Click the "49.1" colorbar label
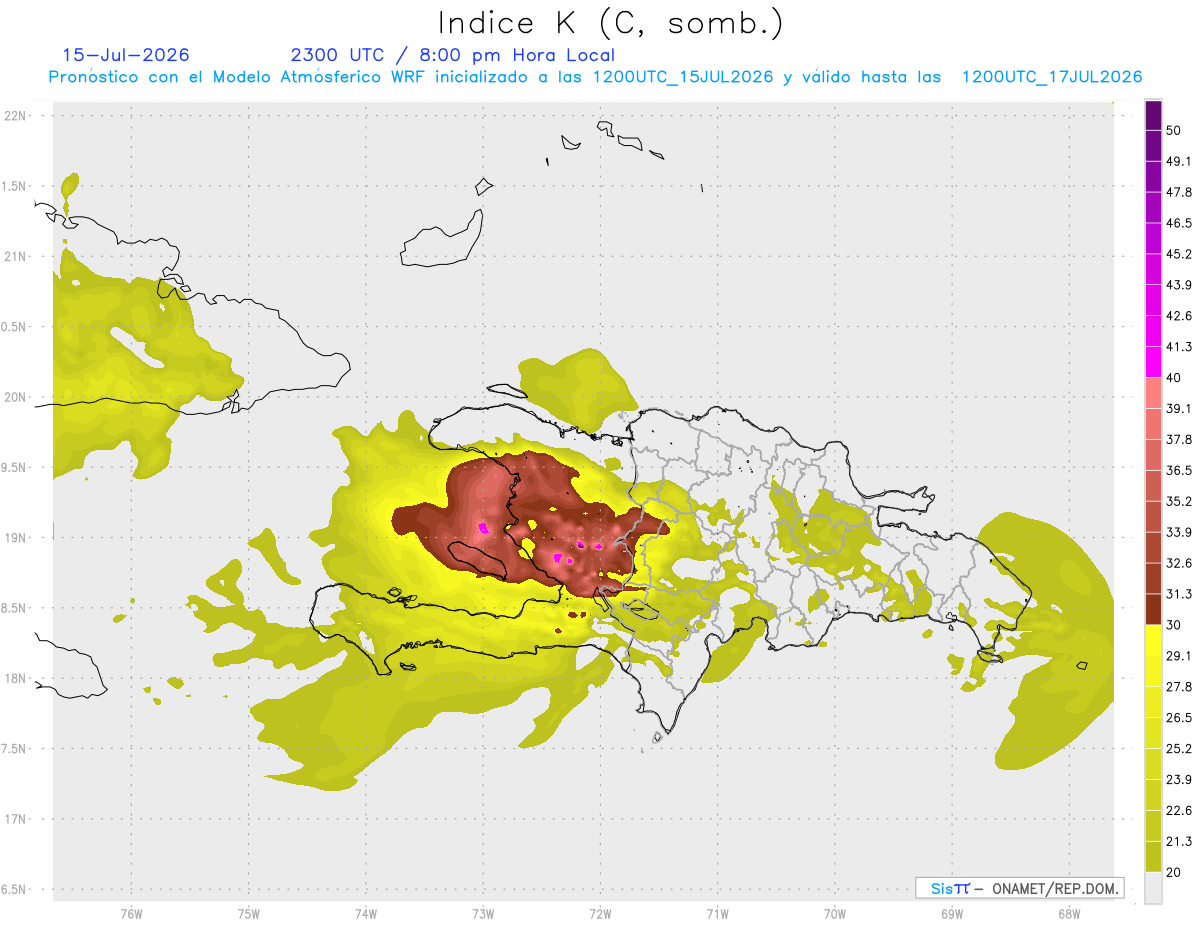 (1179, 162)
